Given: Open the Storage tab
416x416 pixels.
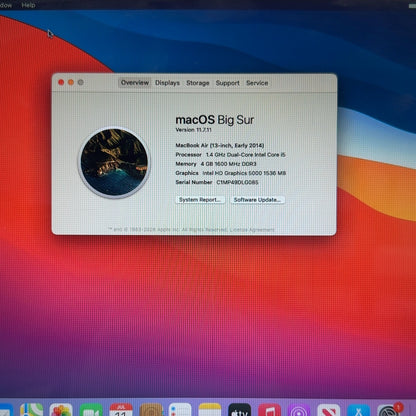Looking at the screenshot, I should pos(198,83).
